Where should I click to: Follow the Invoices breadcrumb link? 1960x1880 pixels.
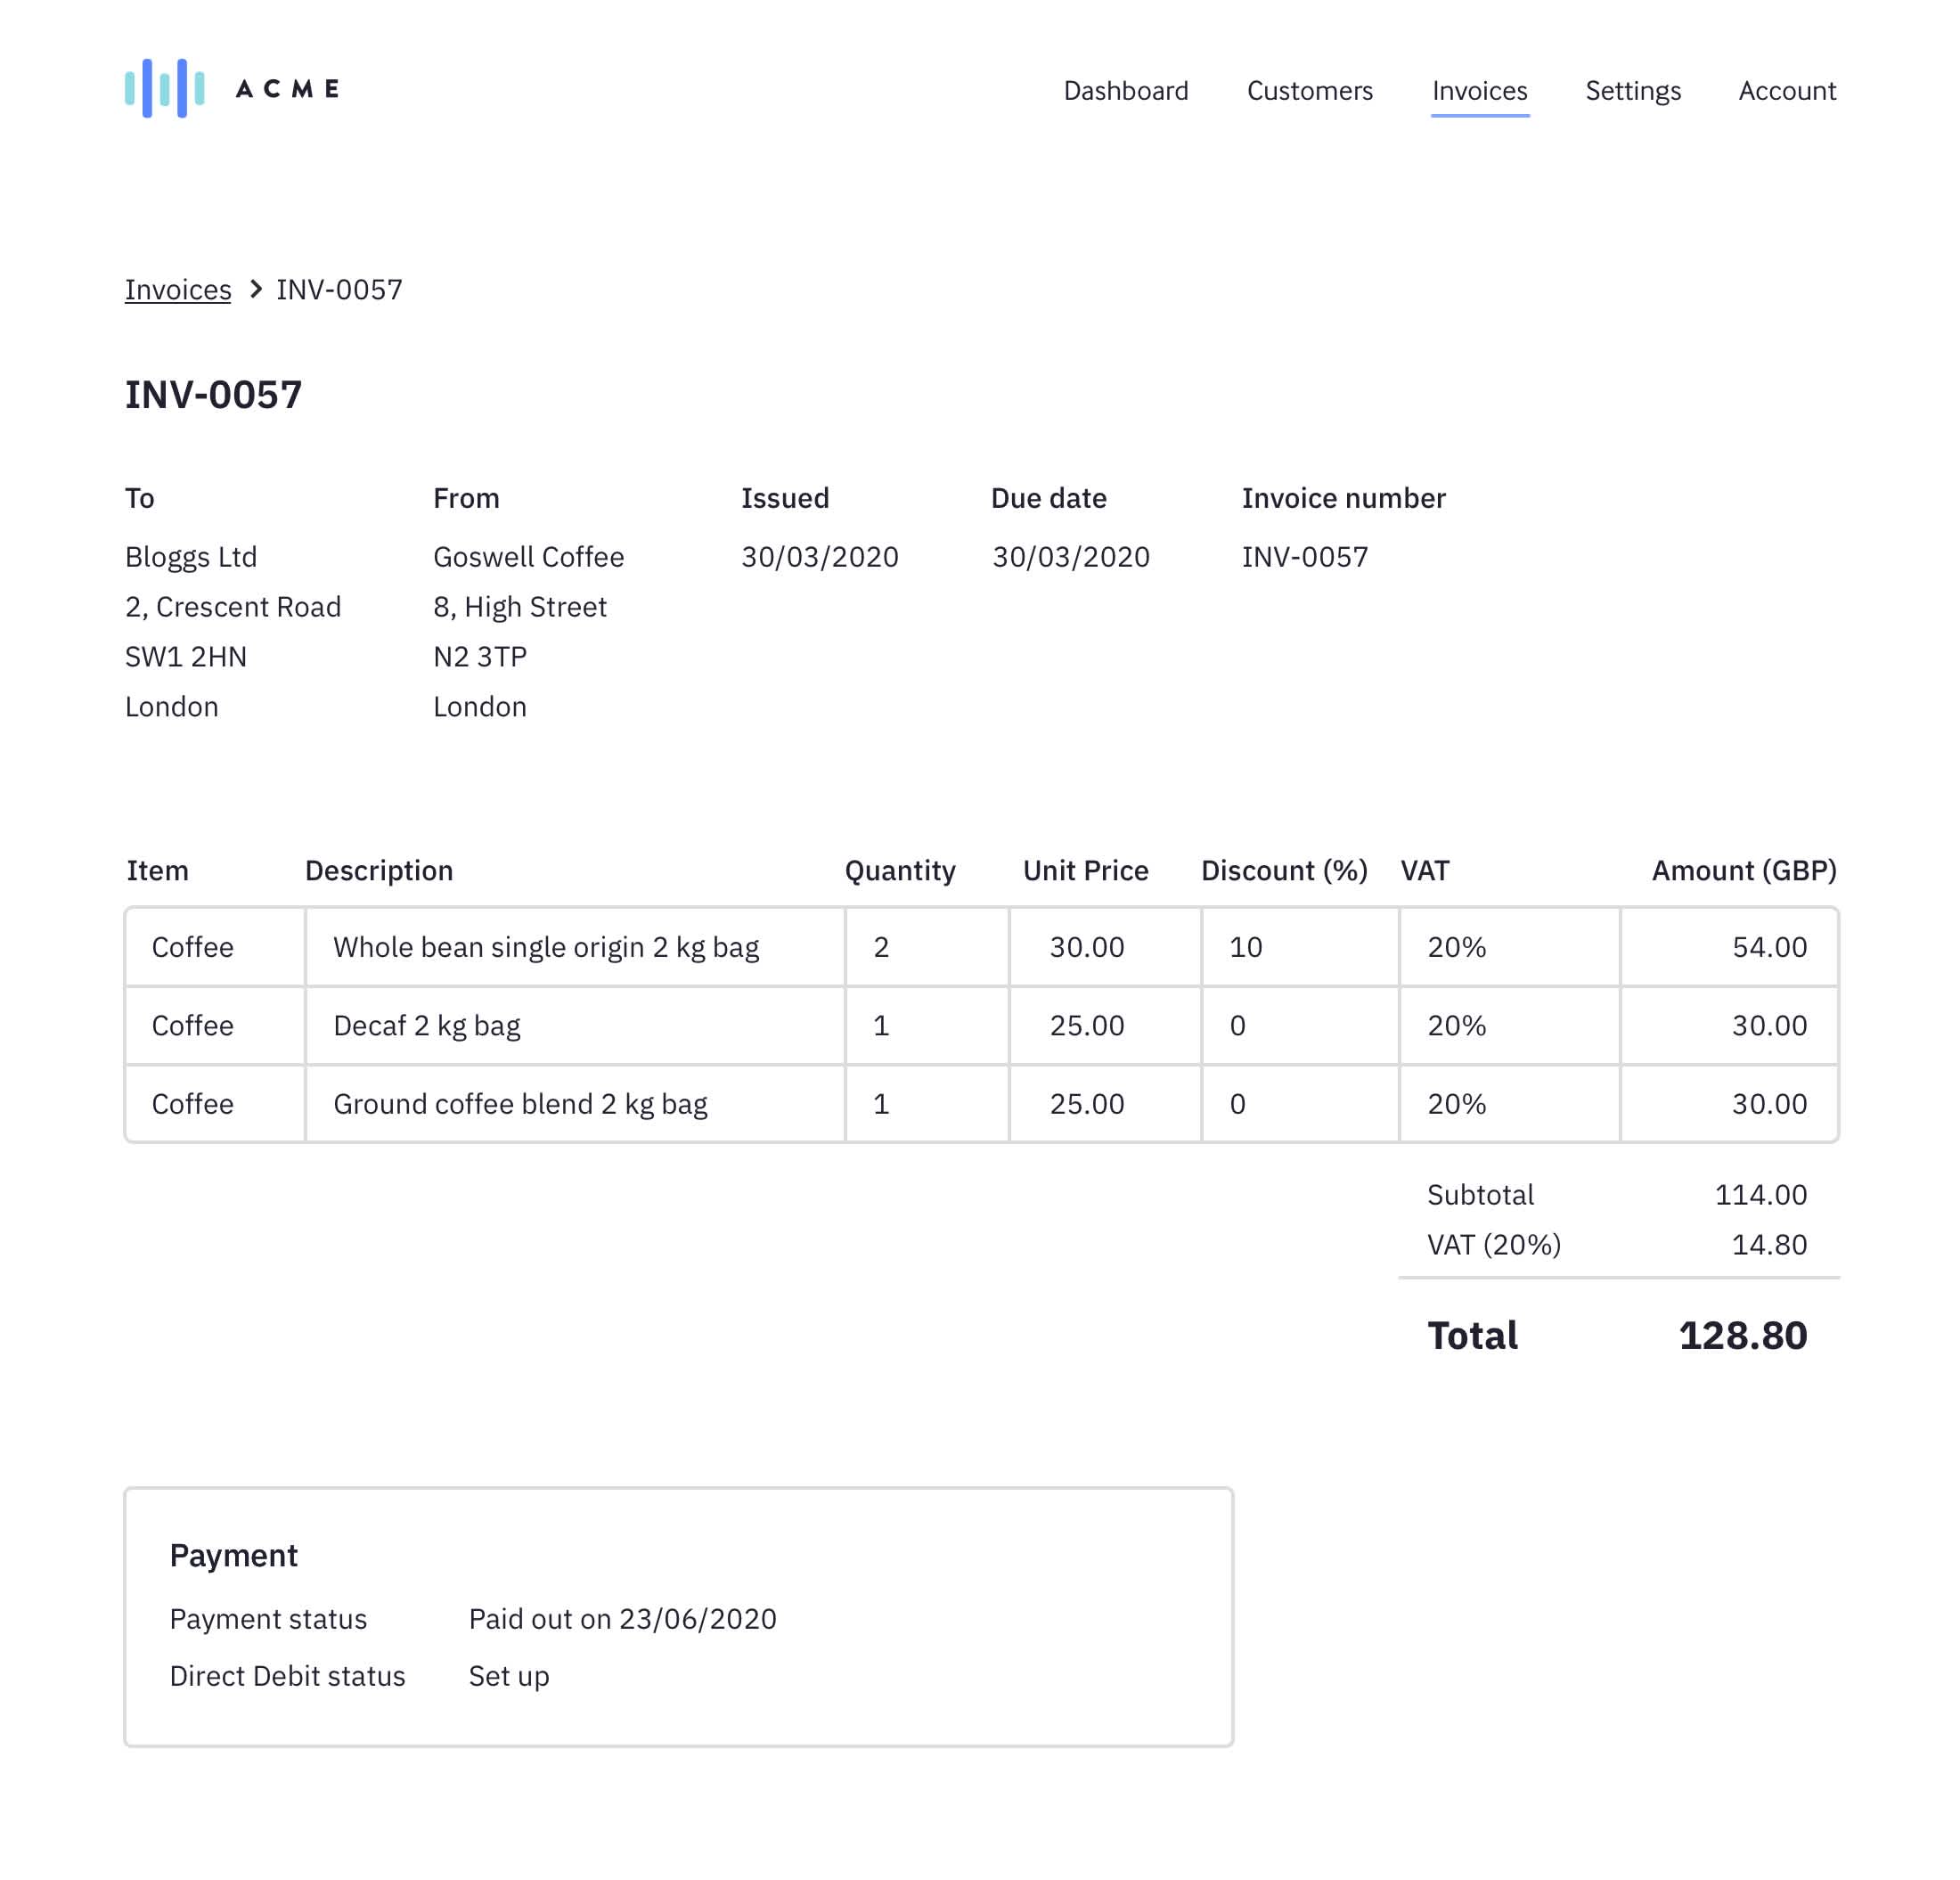(178, 290)
